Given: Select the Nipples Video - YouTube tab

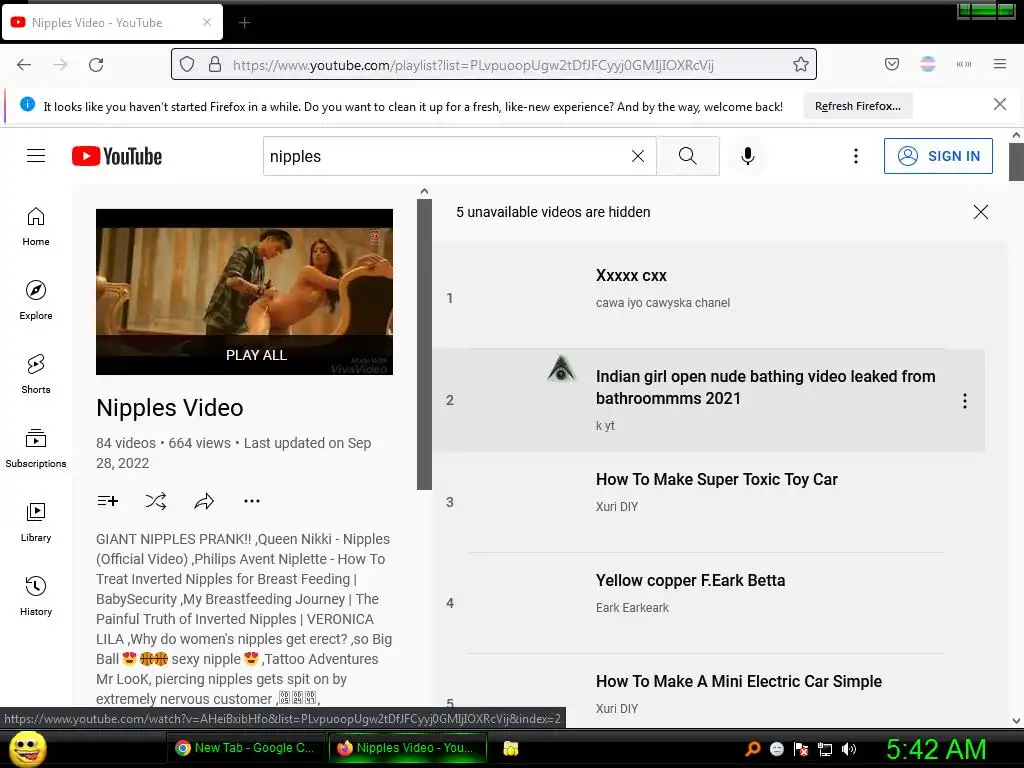Looking at the screenshot, I should coord(112,22).
